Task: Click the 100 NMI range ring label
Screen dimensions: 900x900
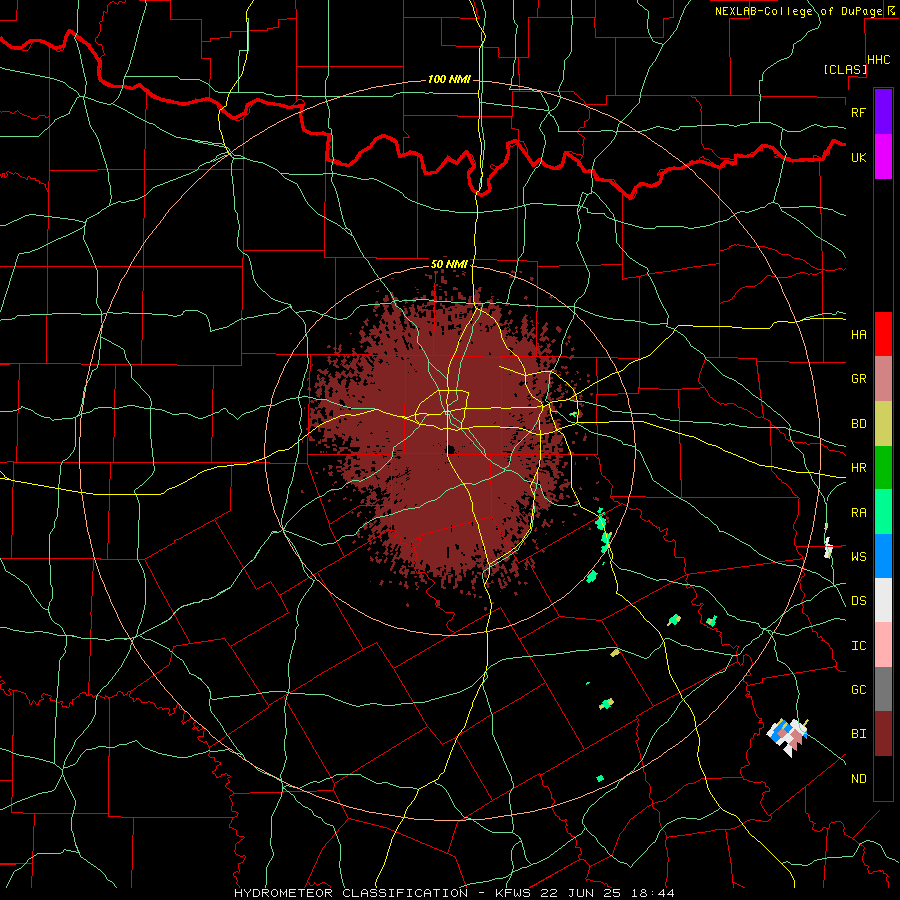Action: [449, 79]
